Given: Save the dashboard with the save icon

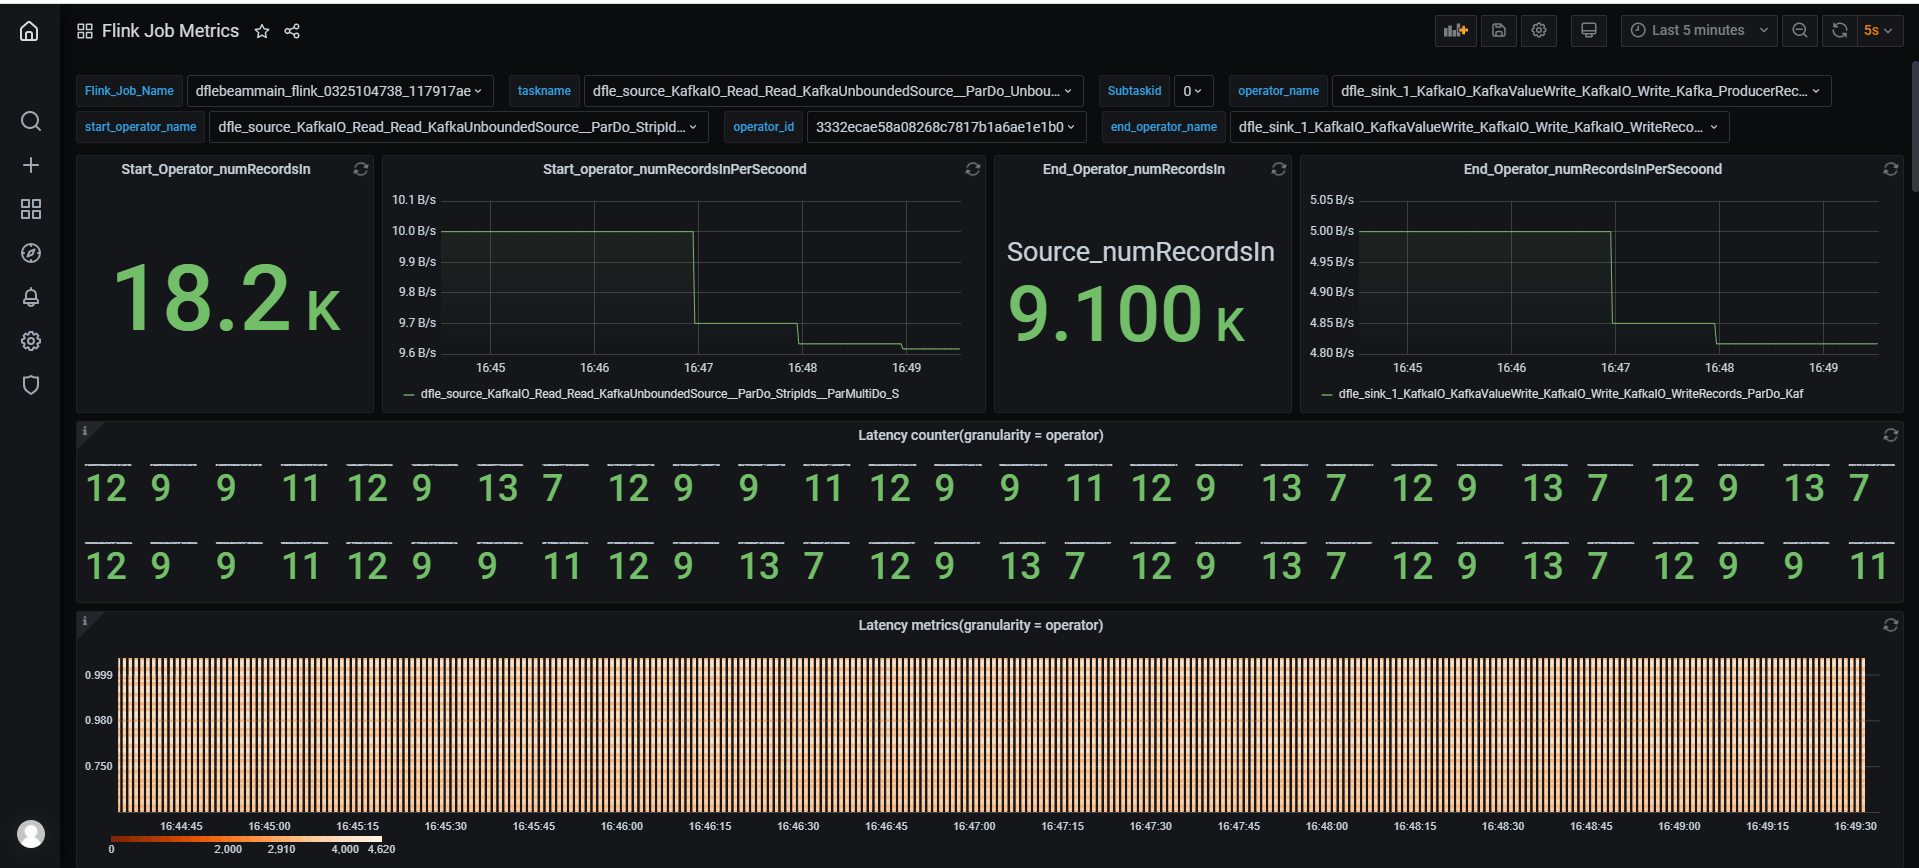Looking at the screenshot, I should pos(1499,31).
